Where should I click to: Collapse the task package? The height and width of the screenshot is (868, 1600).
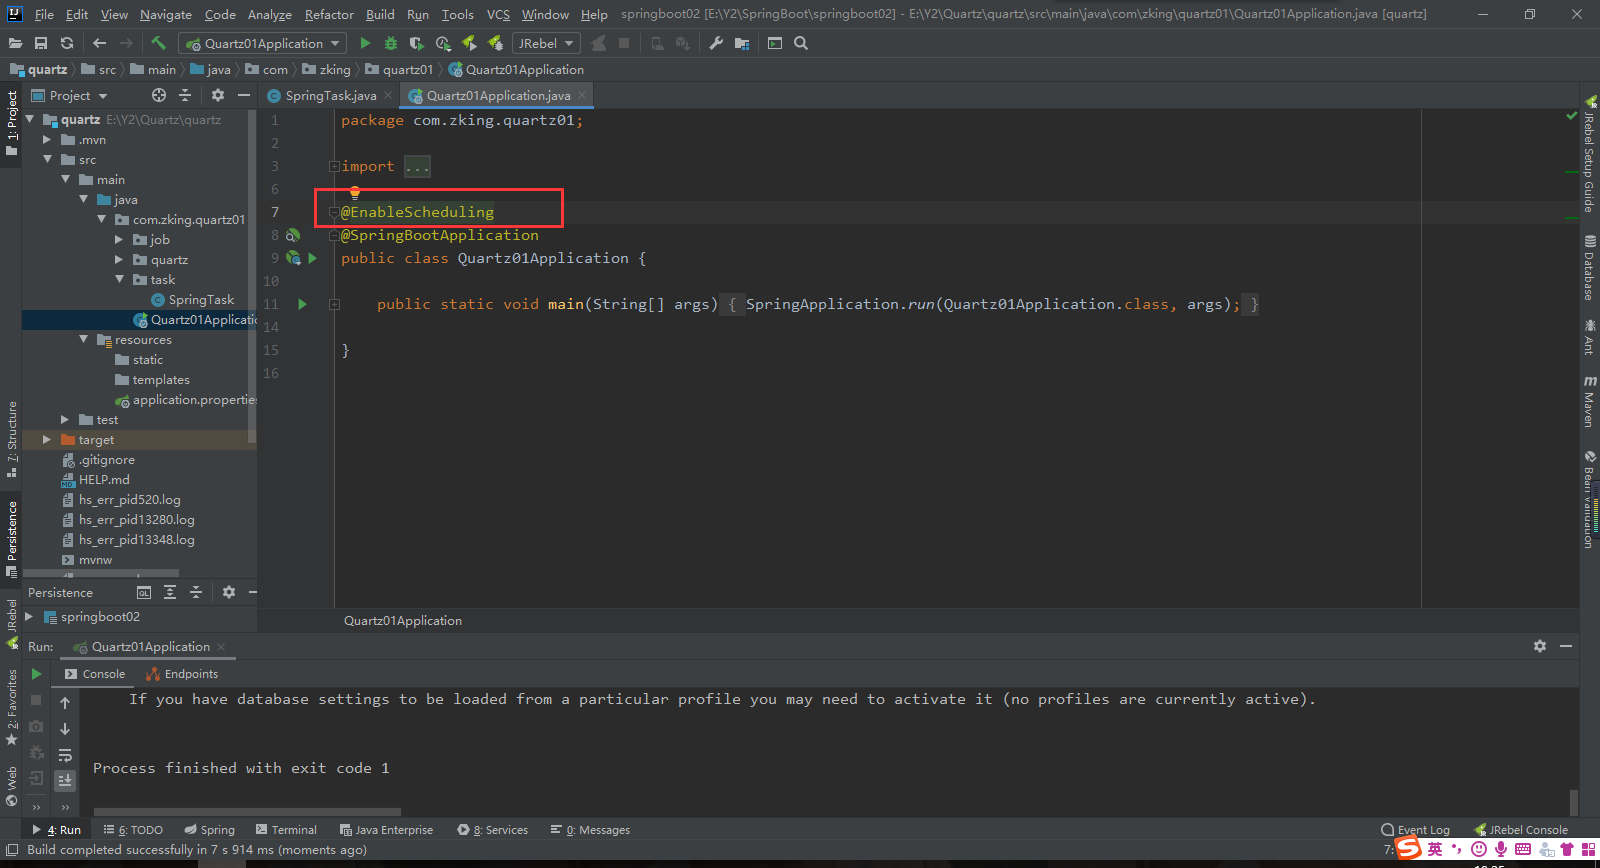click(x=119, y=280)
